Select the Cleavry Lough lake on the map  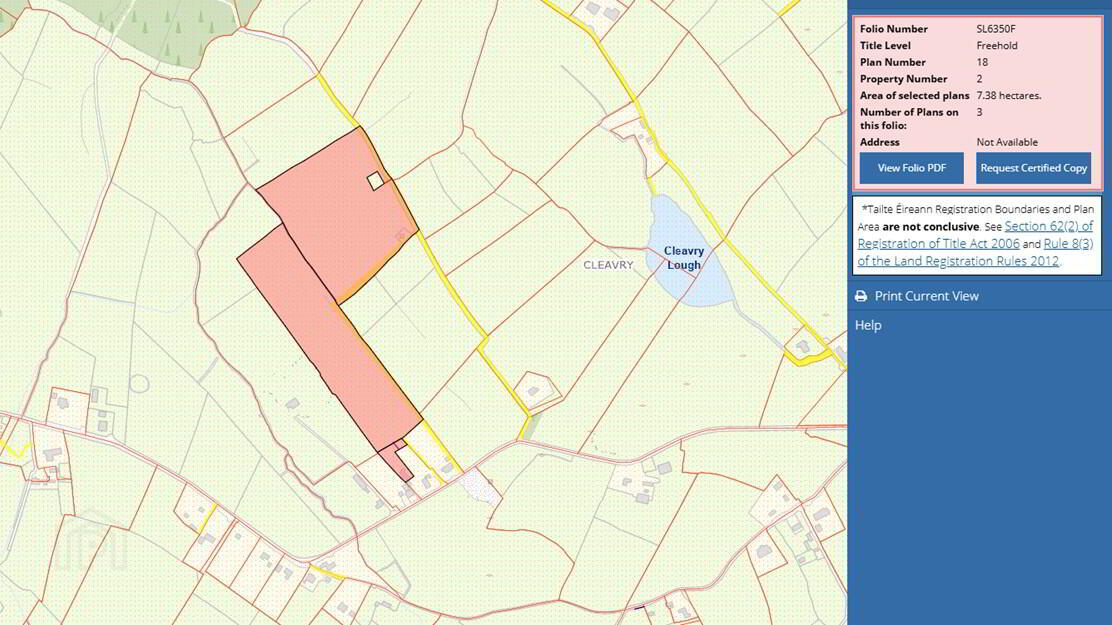(x=686, y=252)
